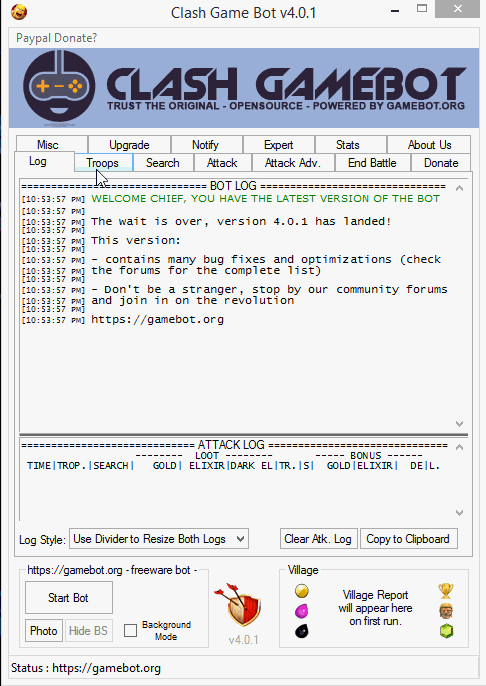Click the green gem icon in Village
This screenshot has width=486, height=686.
(446, 631)
